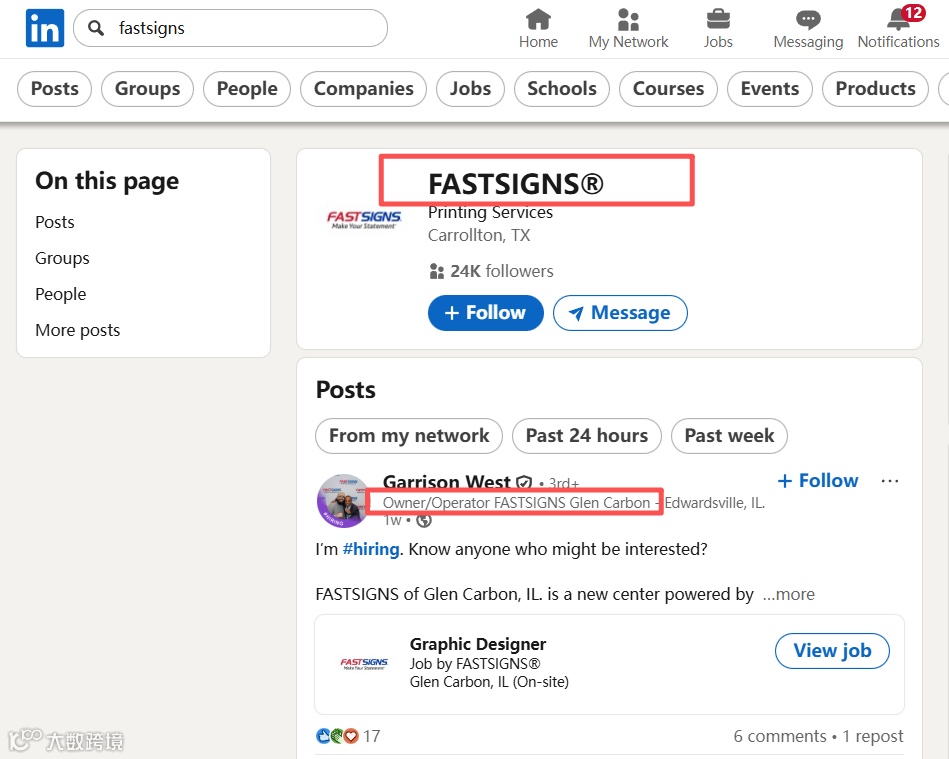The image size is (949, 759).
Task: Jump to People in On this page
Action: [61, 294]
